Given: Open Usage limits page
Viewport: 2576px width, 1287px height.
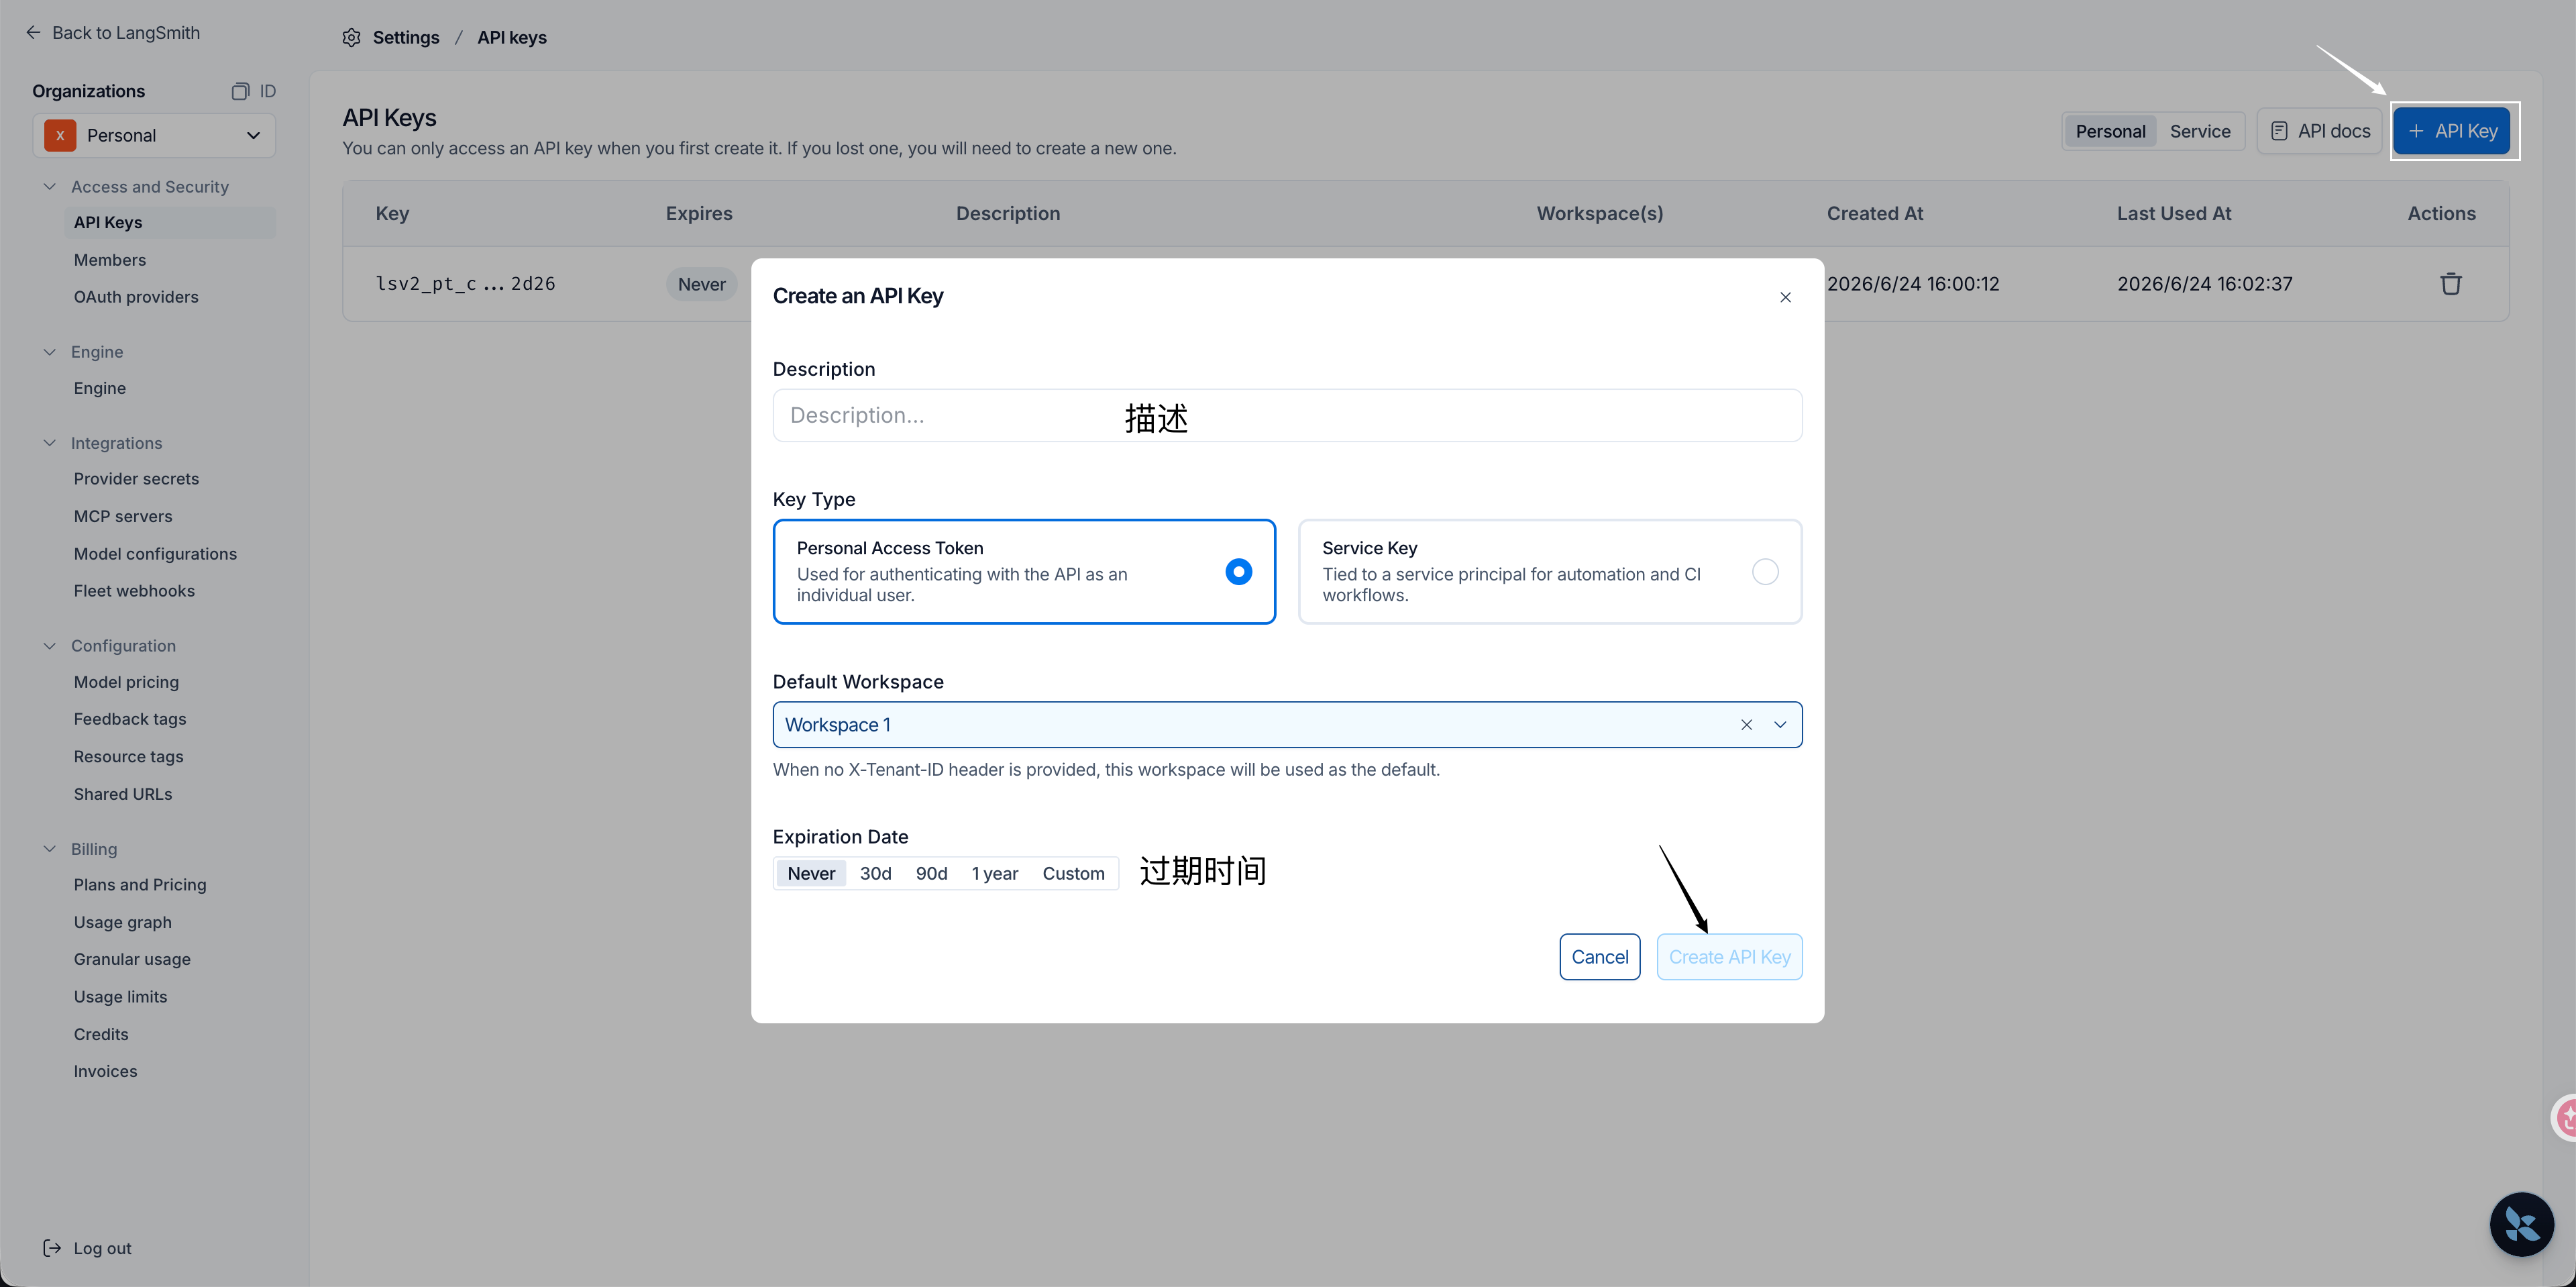Looking at the screenshot, I should tap(120, 997).
